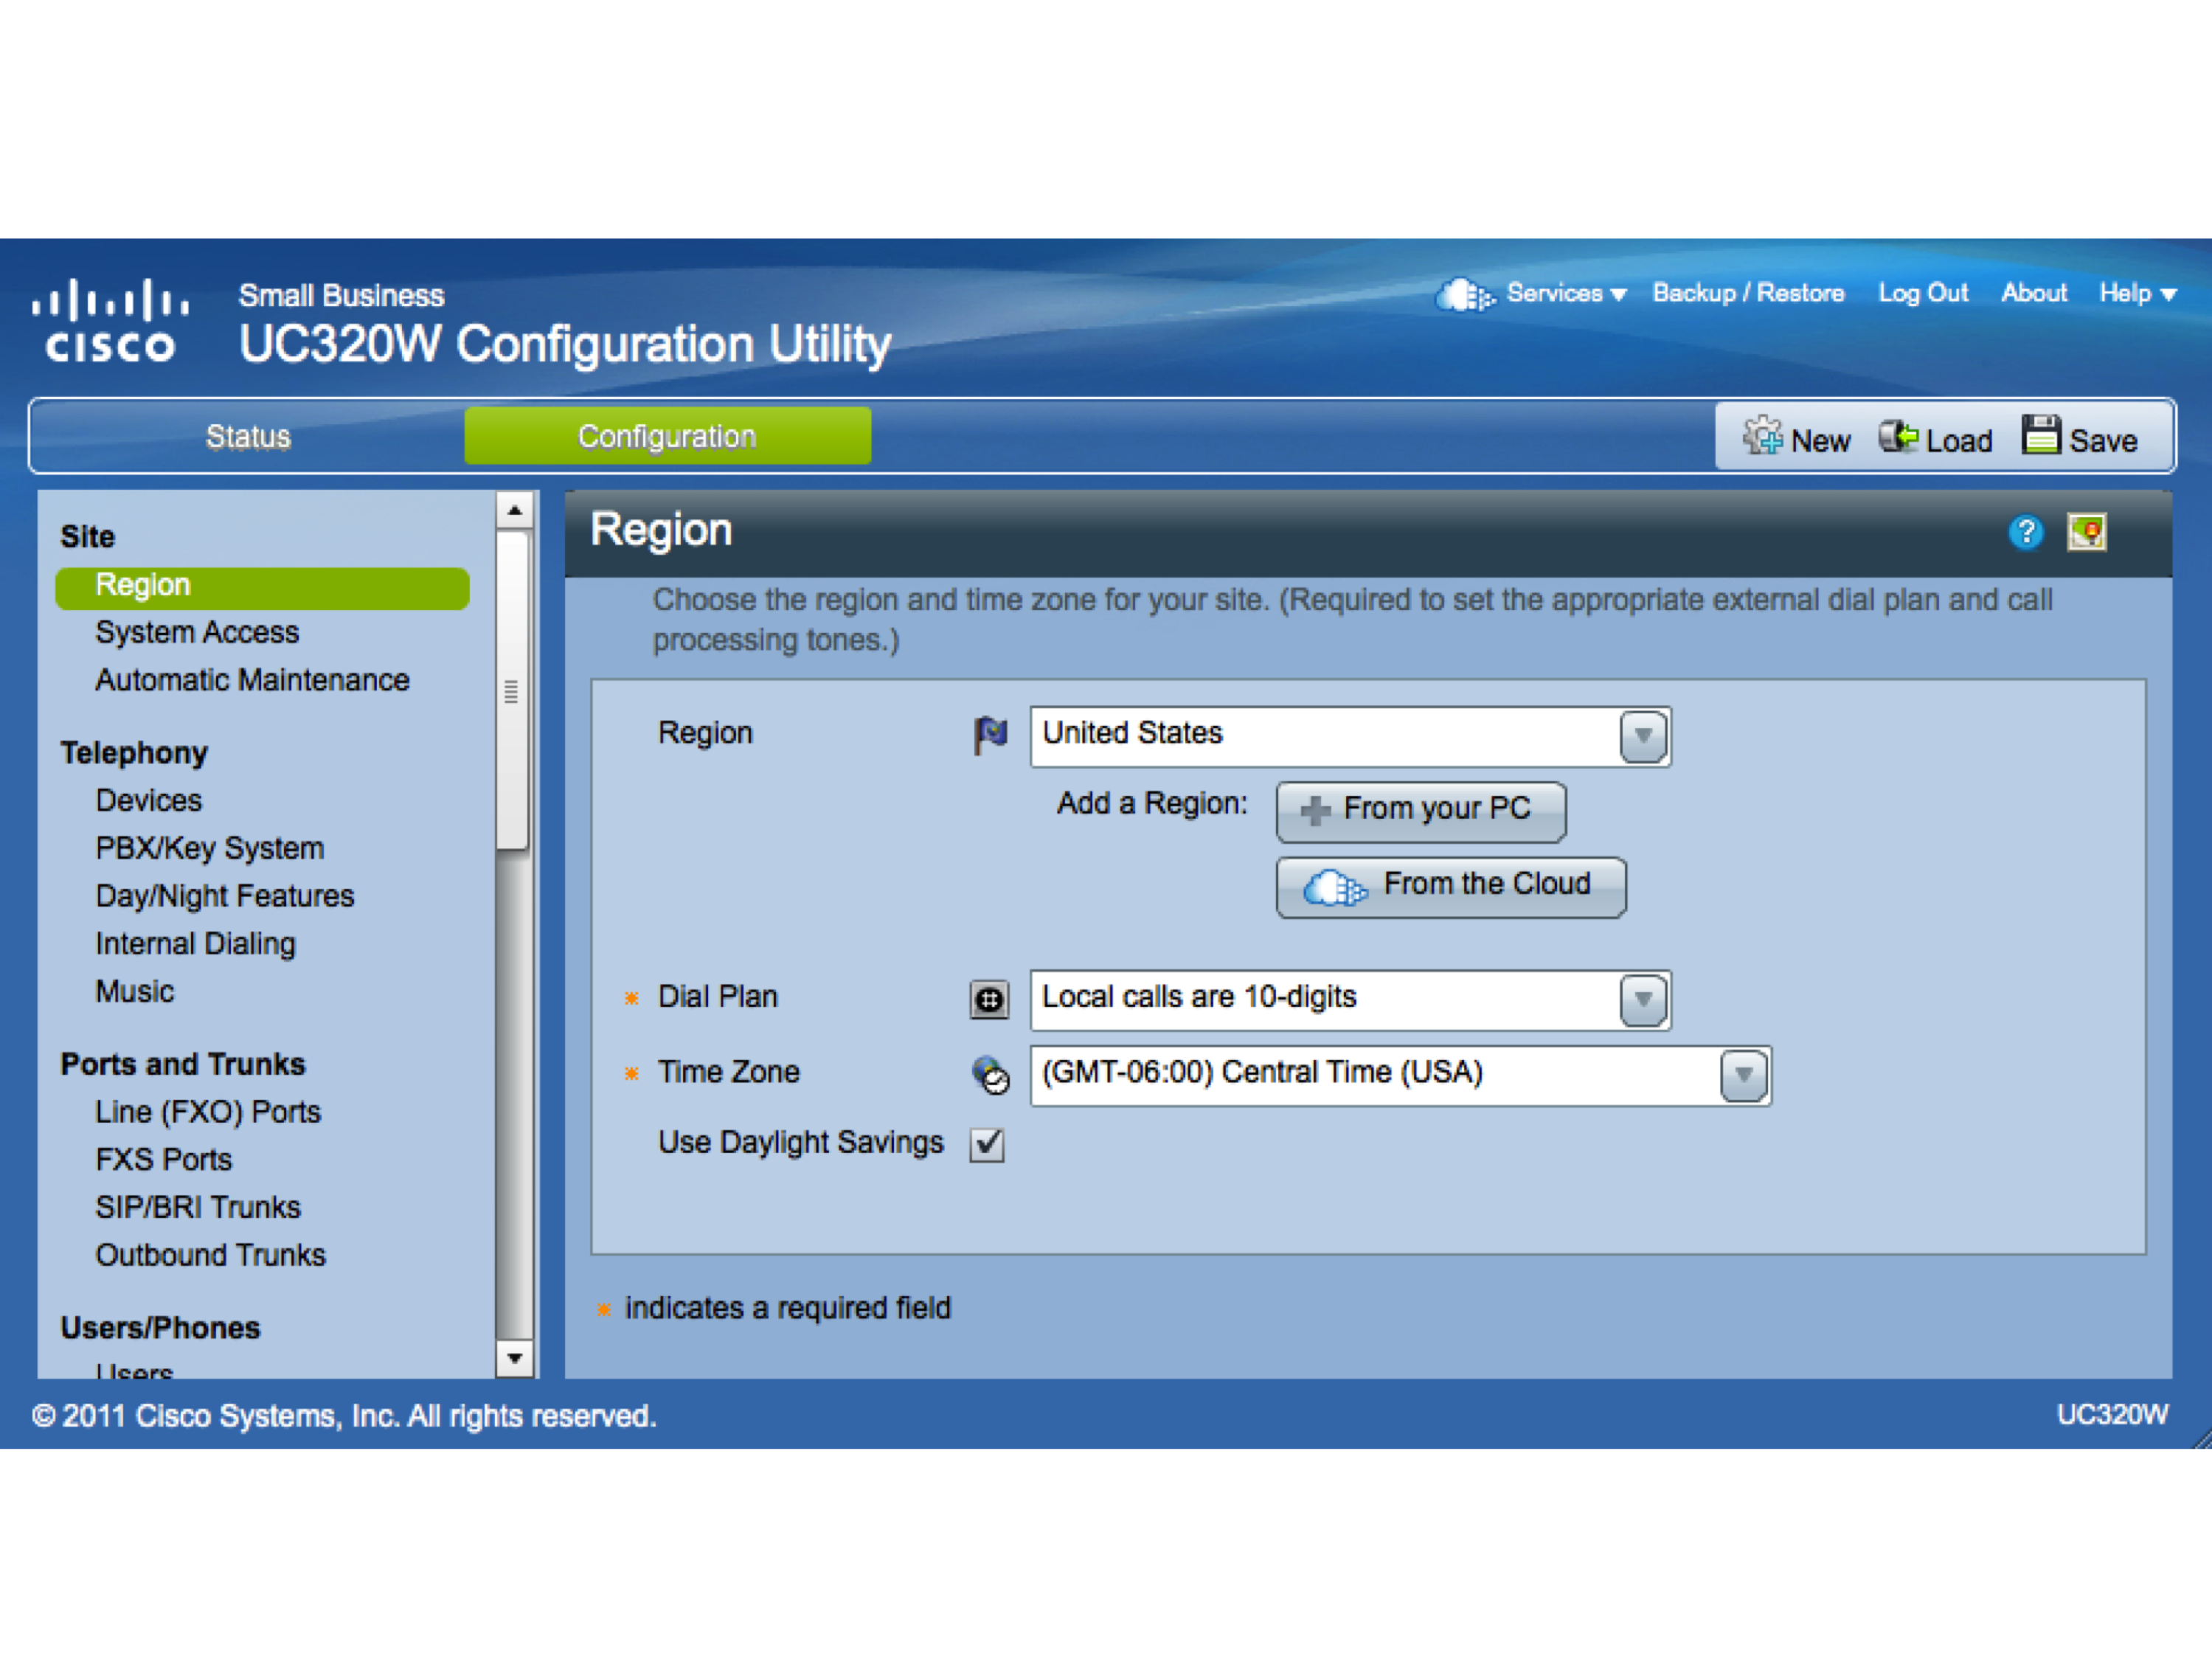Open SIP/BRI Trunks
This screenshot has width=2212, height=1659.
pos(198,1208)
